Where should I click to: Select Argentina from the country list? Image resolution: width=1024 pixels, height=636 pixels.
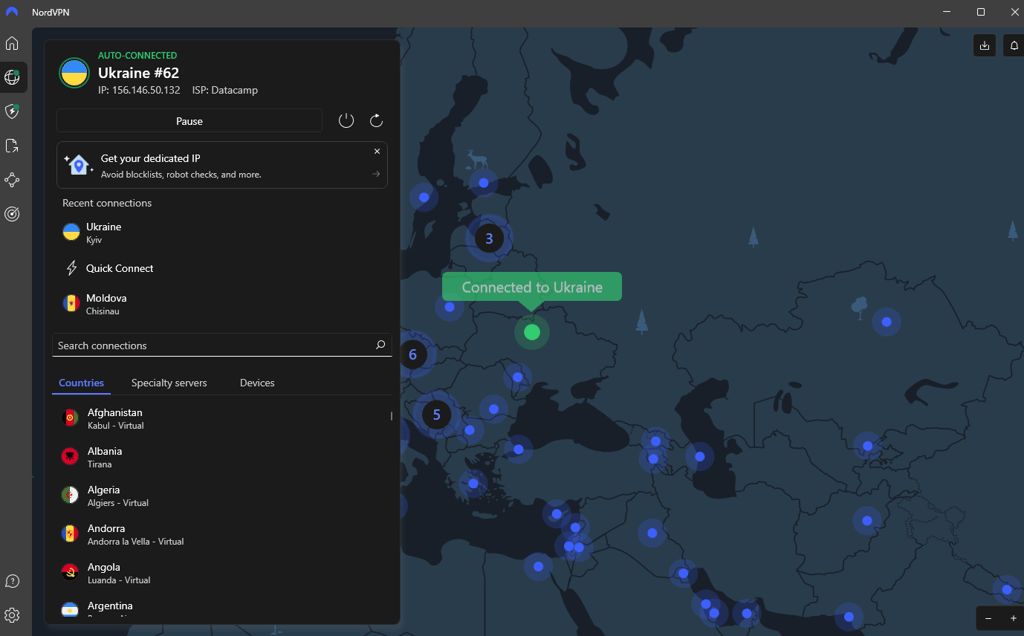point(222,609)
